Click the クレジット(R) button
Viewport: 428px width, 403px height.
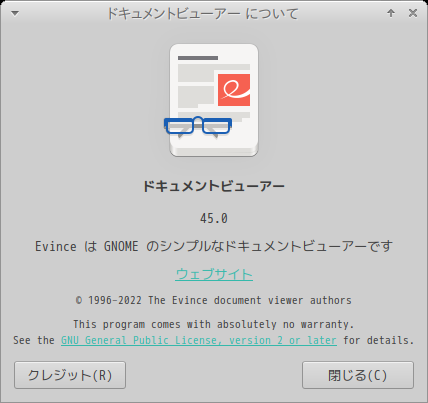click(70, 375)
